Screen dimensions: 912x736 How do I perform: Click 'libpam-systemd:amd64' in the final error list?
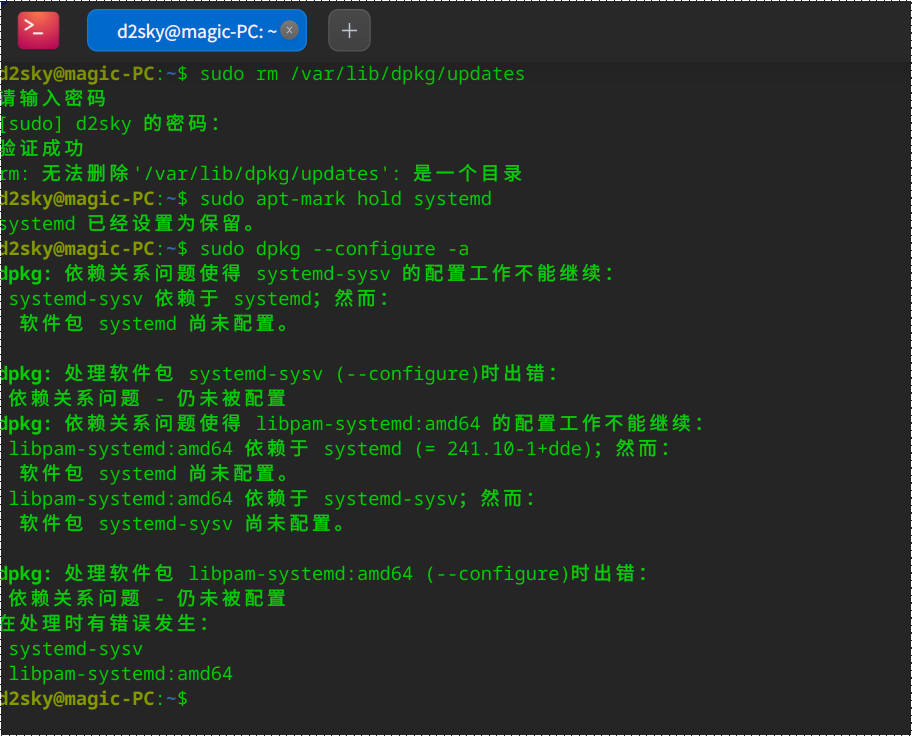(x=121, y=674)
